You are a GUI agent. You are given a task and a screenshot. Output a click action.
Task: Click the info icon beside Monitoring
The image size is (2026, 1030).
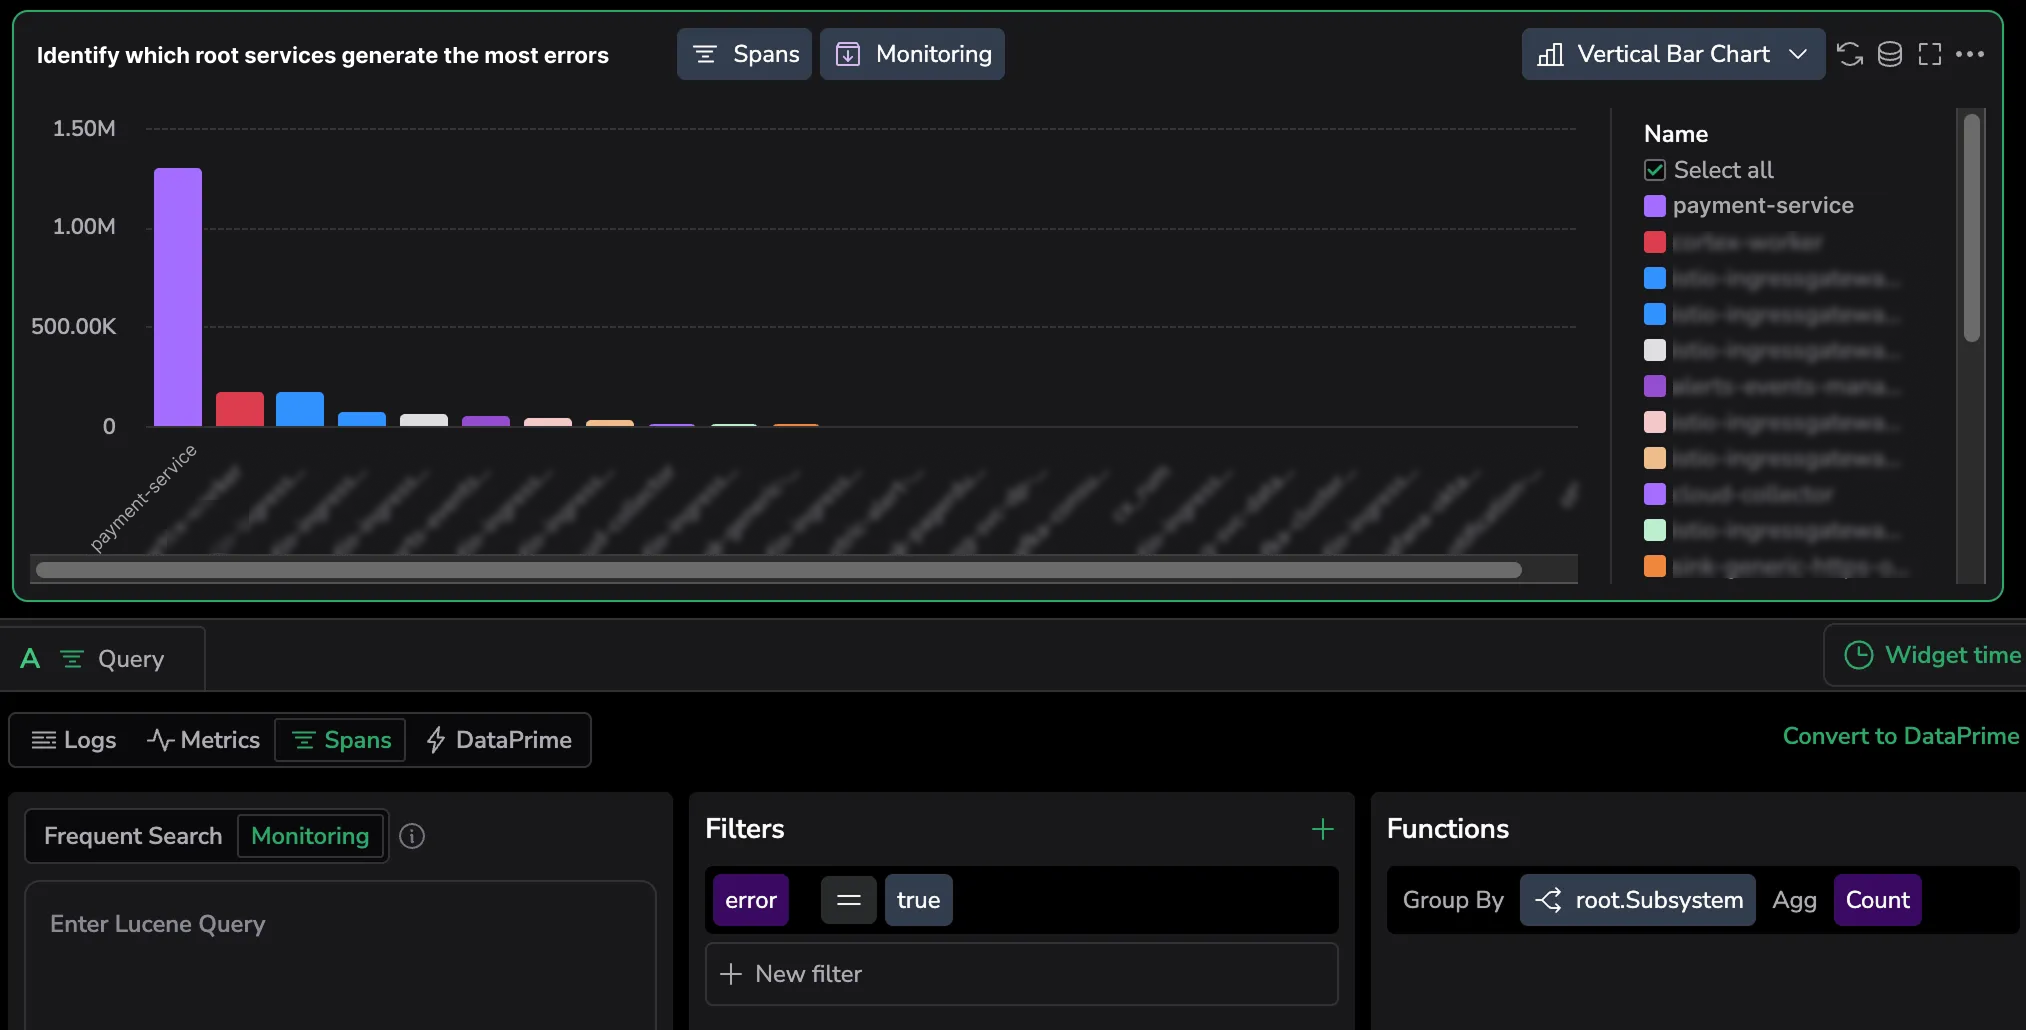[x=412, y=836]
